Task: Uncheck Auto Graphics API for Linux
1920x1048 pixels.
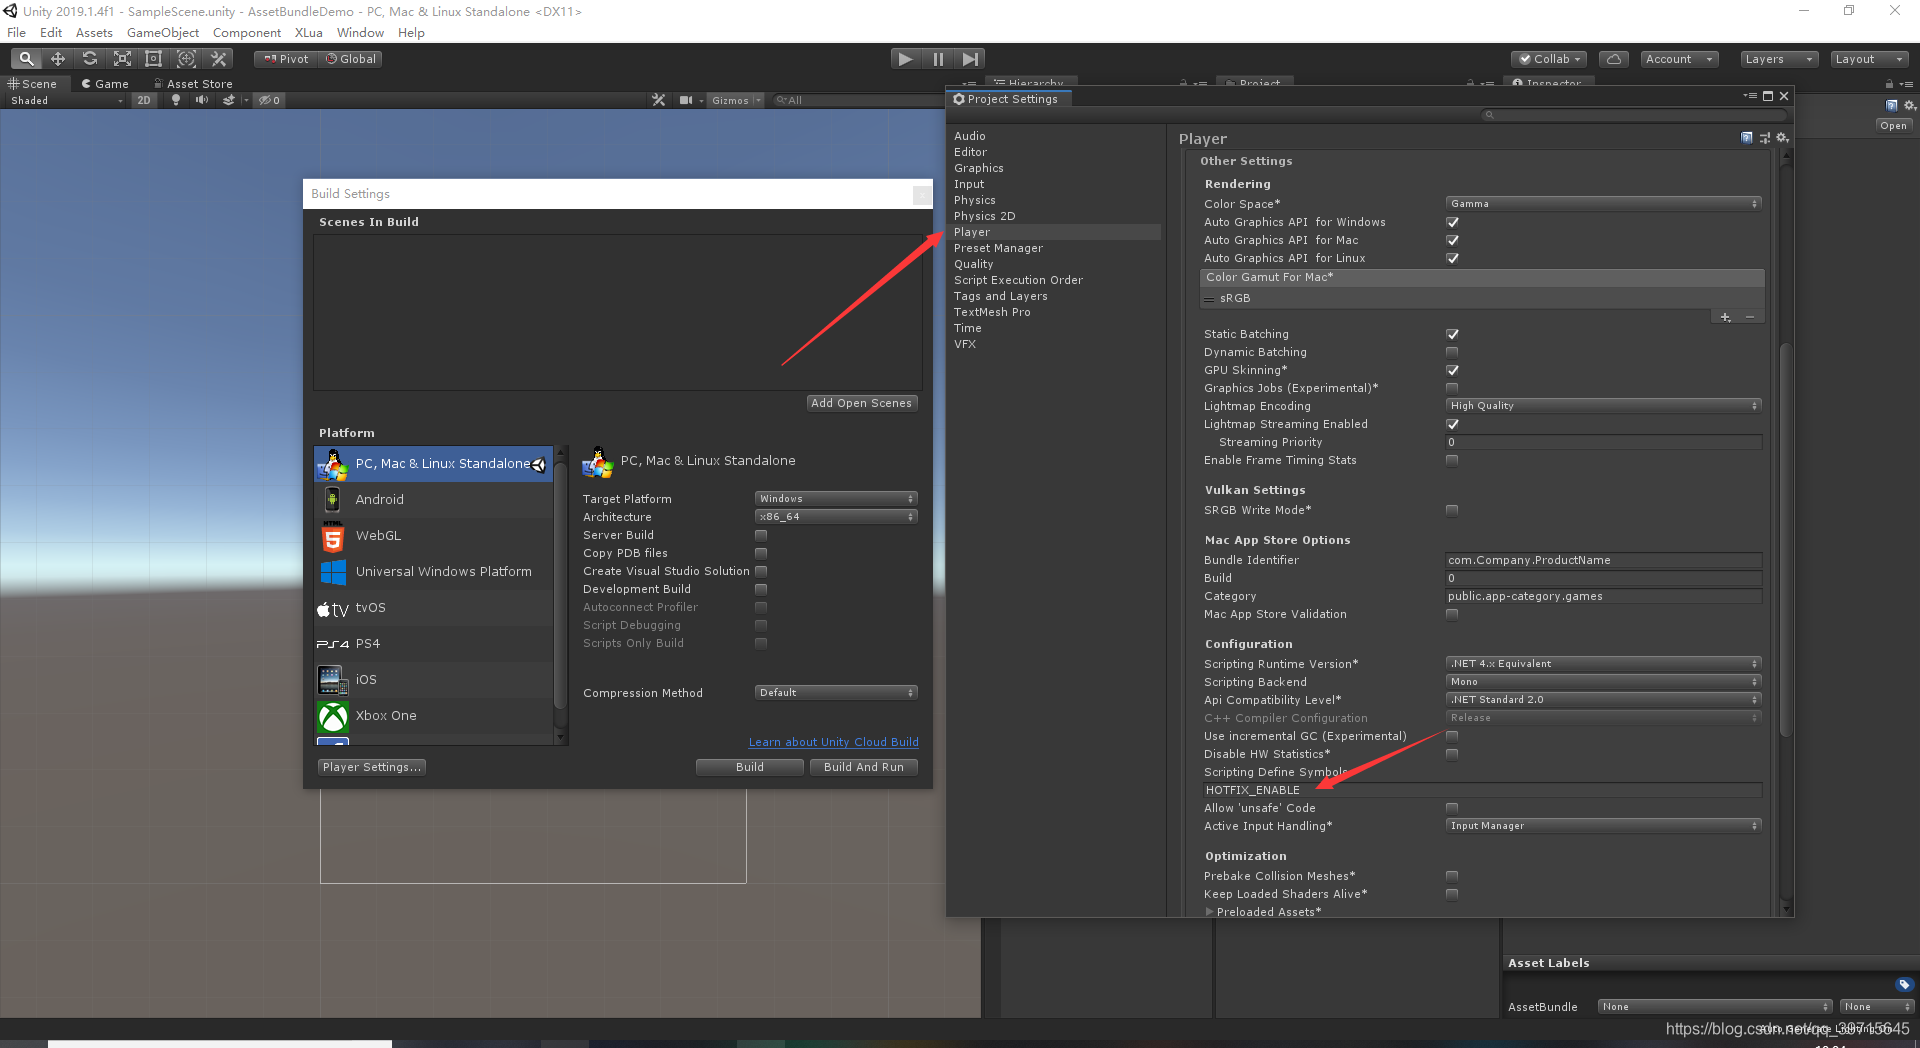Action: tap(1452, 258)
